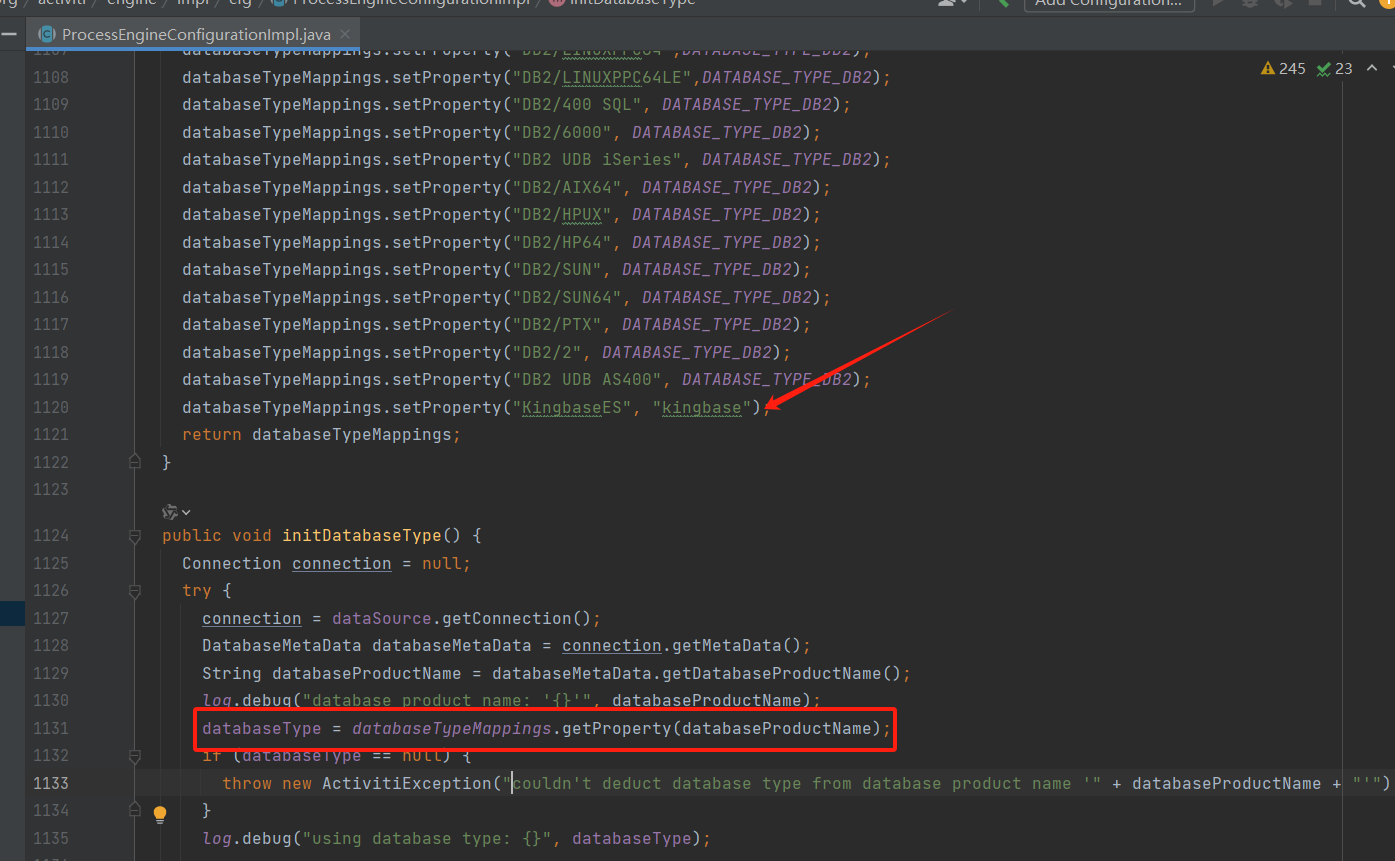Click the intention lightbulb near line 1134
The image size is (1395, 861).
(160, 814)
